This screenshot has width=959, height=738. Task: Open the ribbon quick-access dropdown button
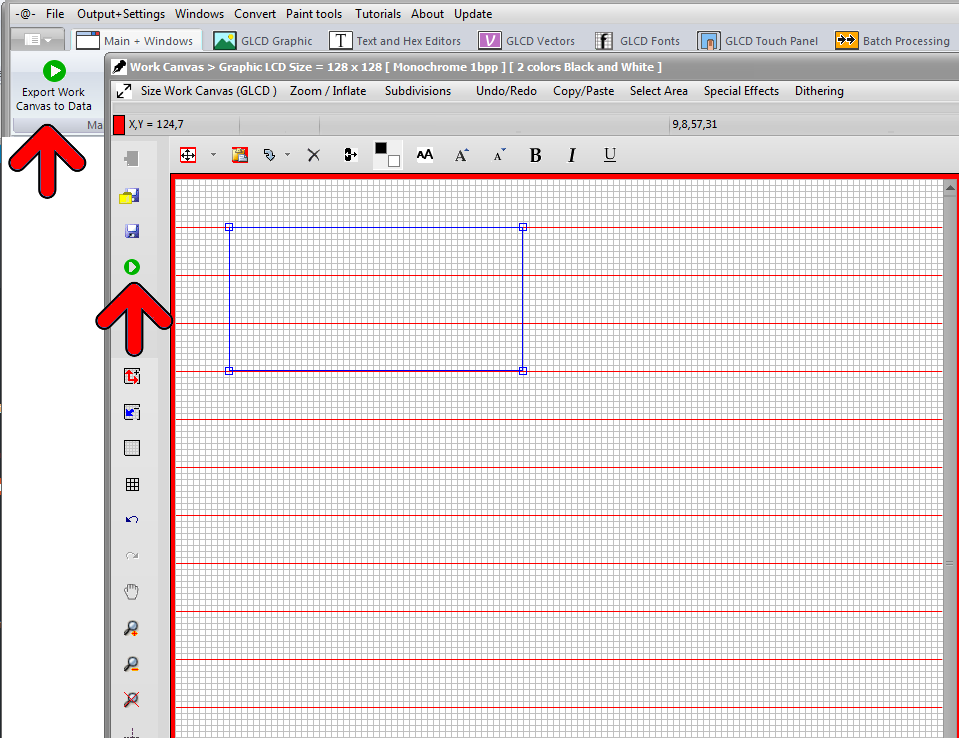pos(37,40)
